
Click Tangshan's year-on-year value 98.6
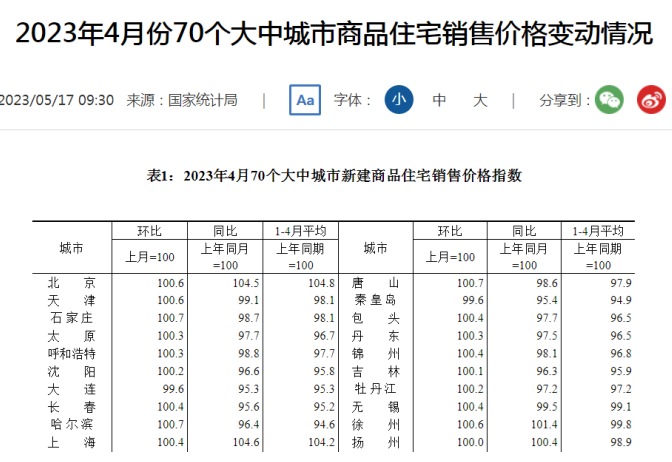point(547,283)
